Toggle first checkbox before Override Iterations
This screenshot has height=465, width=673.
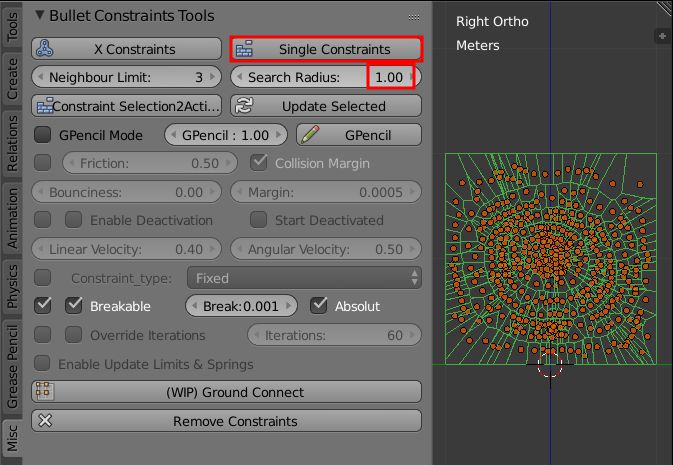tap(42, 334)
